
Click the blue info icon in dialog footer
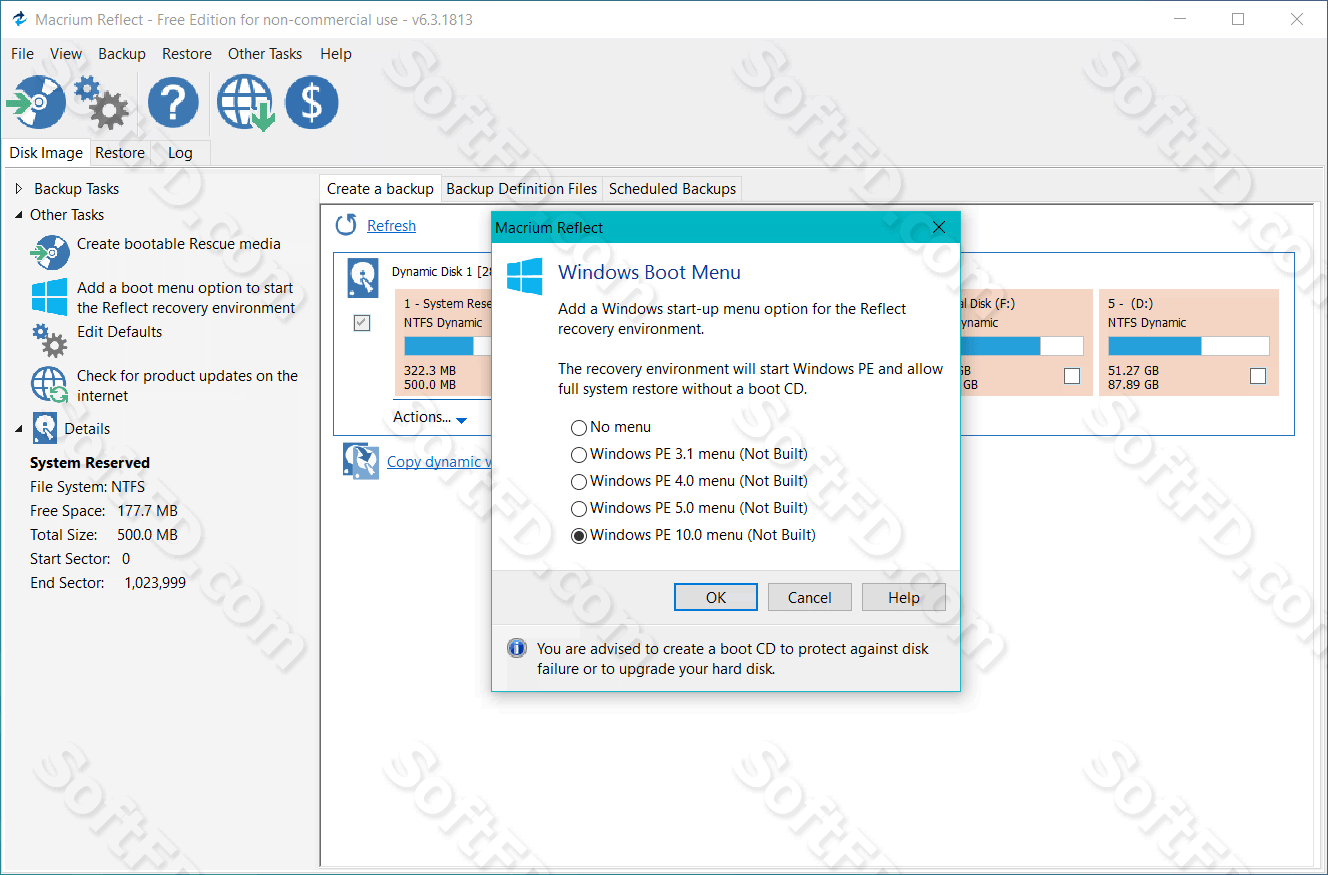(517, 648)
